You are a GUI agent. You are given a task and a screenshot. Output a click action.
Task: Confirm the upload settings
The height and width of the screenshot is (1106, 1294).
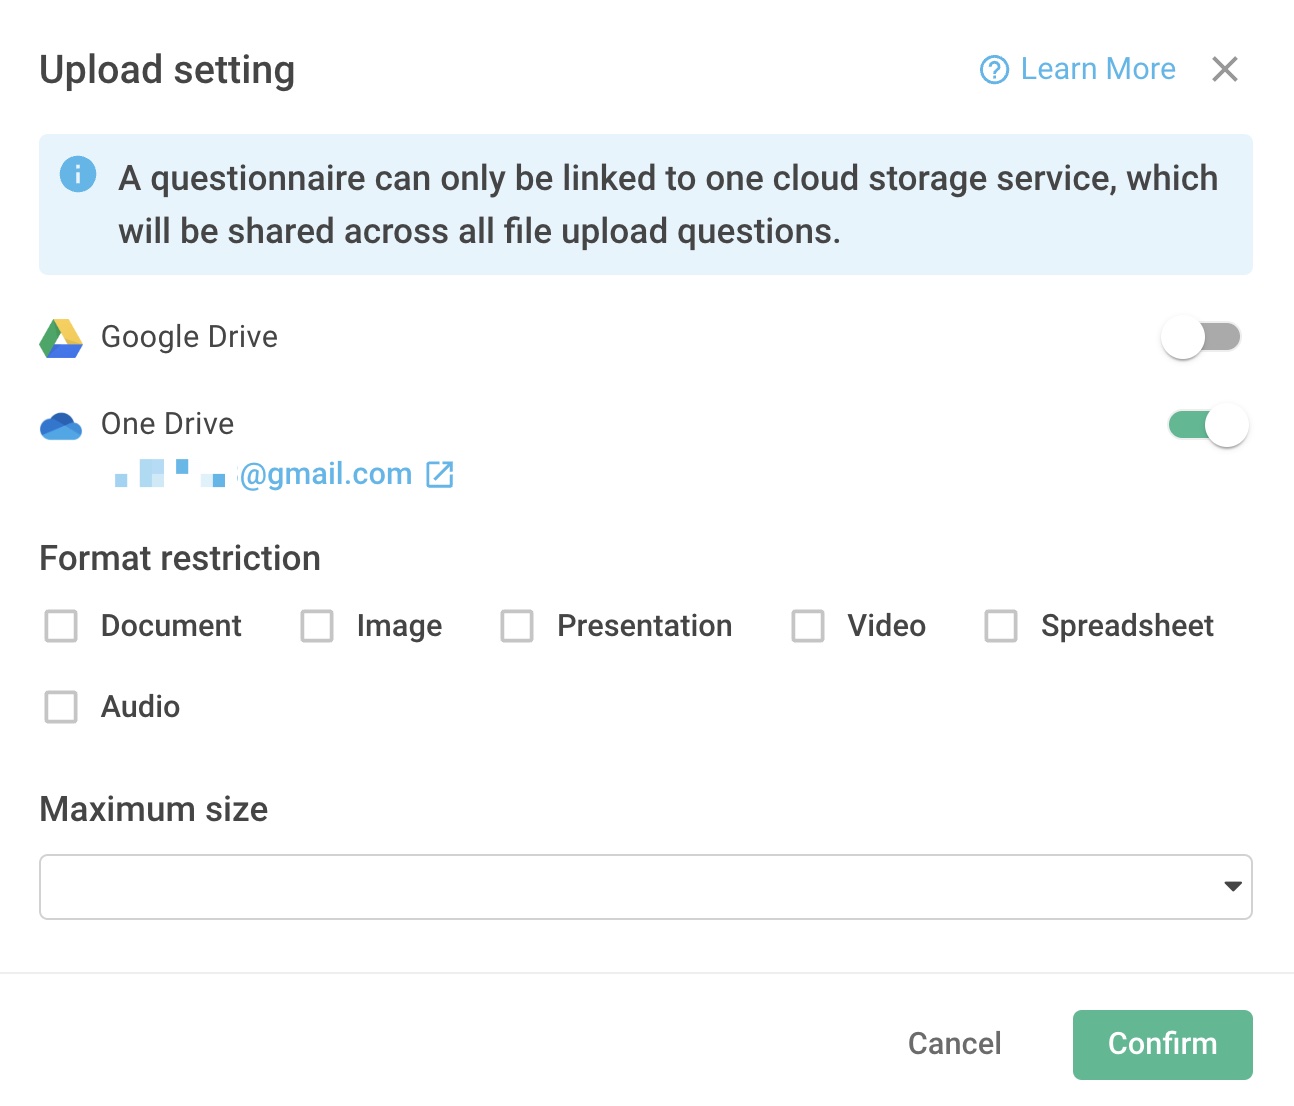1162,1044
